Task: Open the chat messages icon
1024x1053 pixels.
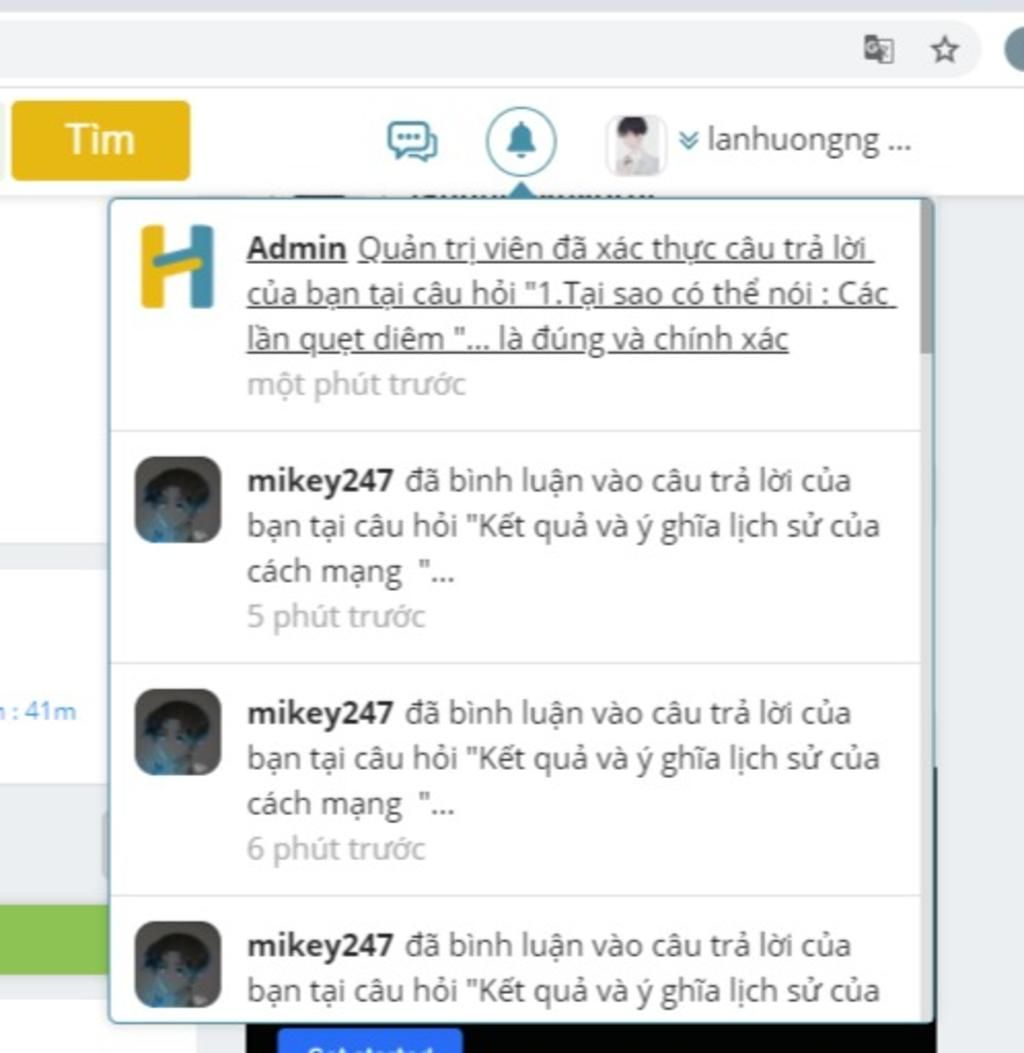Action: tap(414, 141)
